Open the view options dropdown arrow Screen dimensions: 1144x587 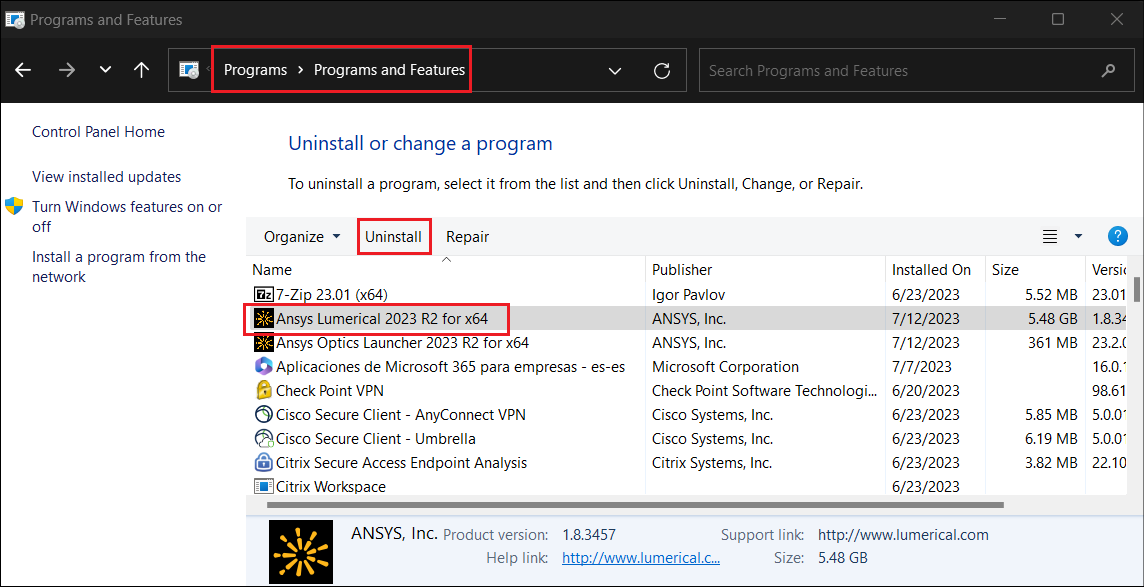(1078, 236)
